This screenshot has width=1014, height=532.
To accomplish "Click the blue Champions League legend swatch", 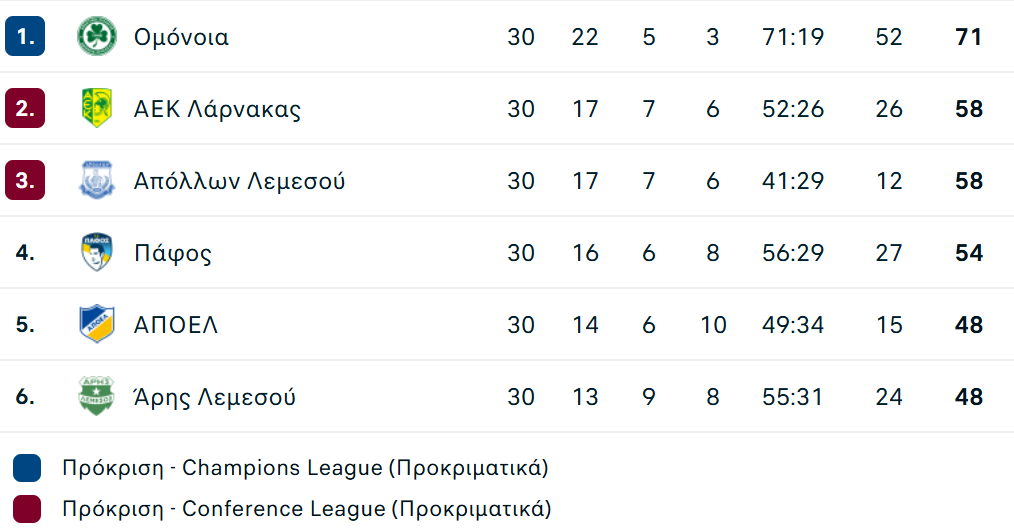I will point(27,468).
